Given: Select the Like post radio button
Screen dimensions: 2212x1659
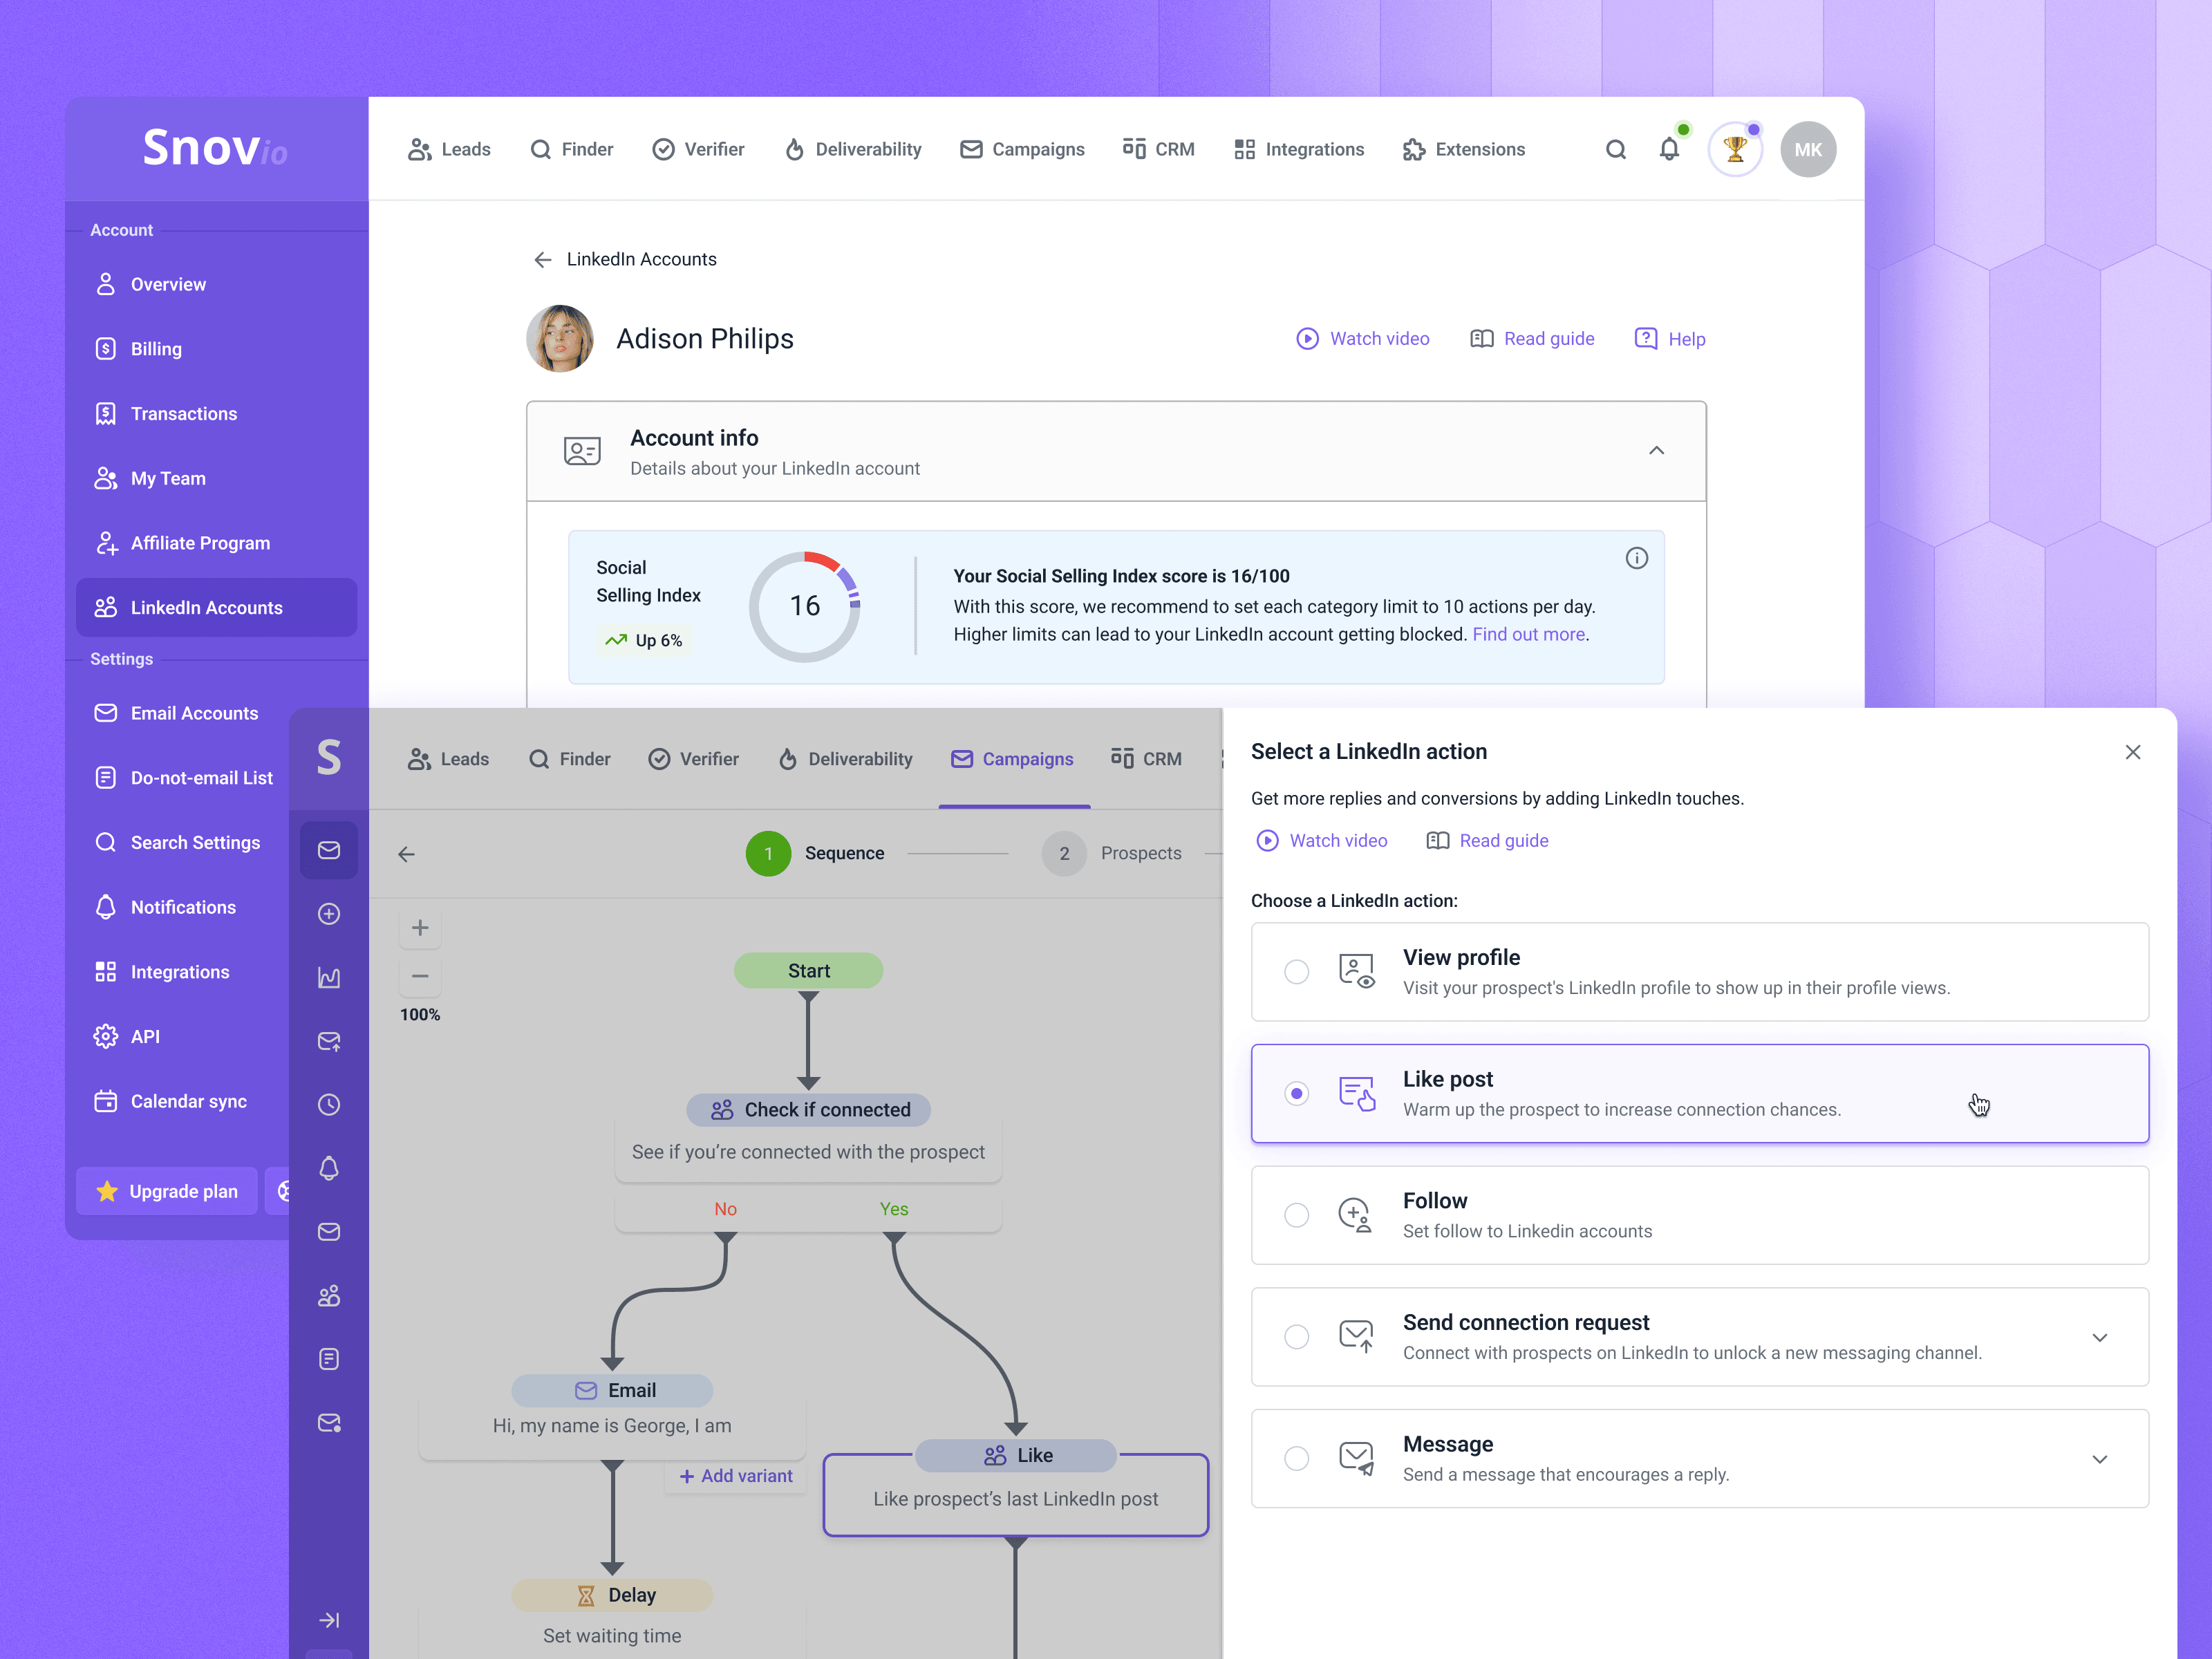Looking at the screenshot, I should (1297, 1094).
